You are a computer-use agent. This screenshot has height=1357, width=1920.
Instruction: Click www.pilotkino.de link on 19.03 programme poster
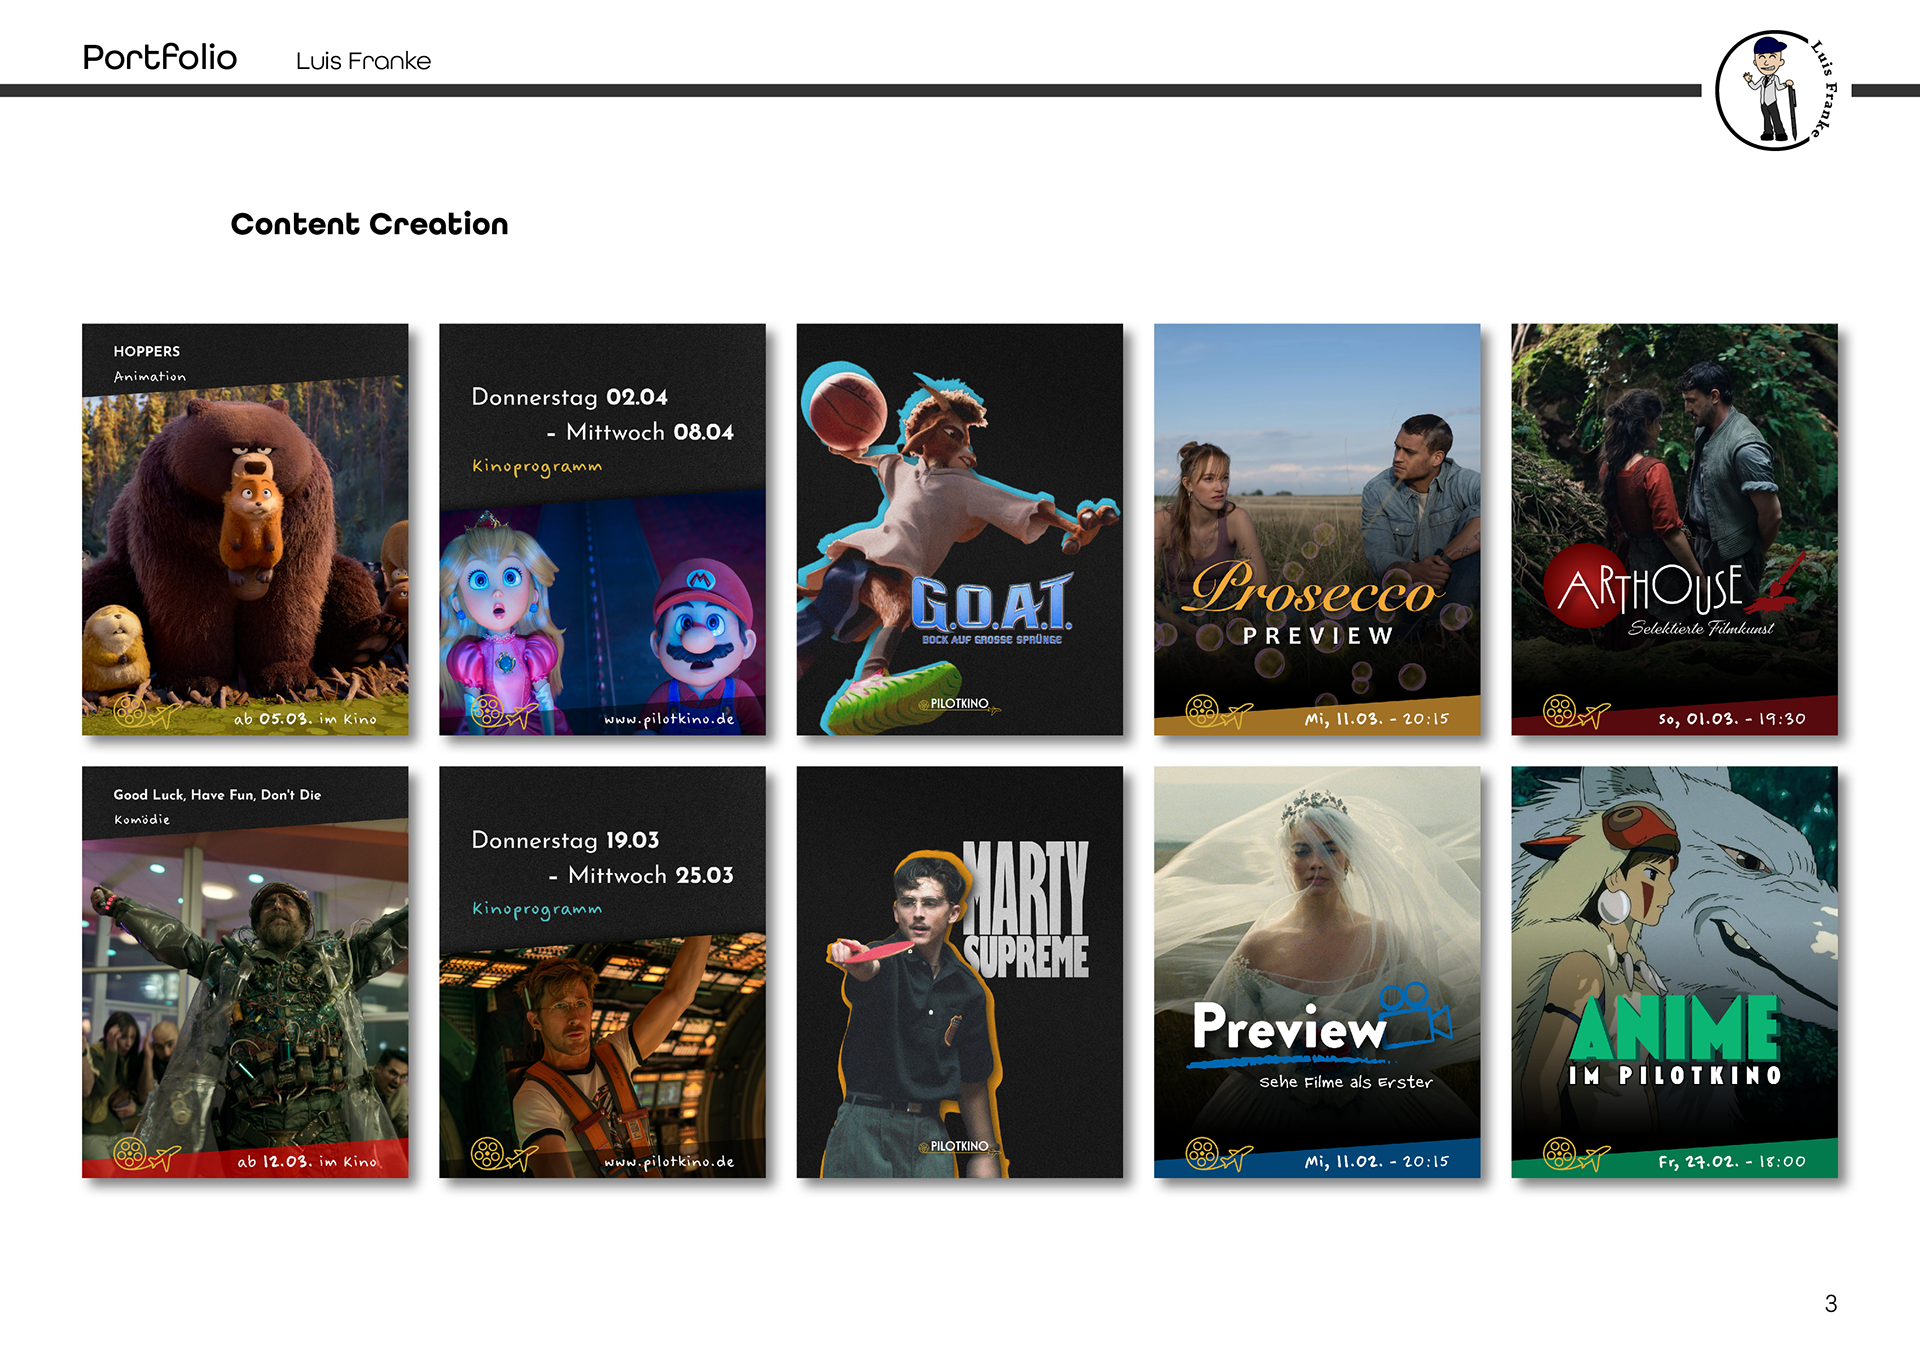coord(669,1162)
